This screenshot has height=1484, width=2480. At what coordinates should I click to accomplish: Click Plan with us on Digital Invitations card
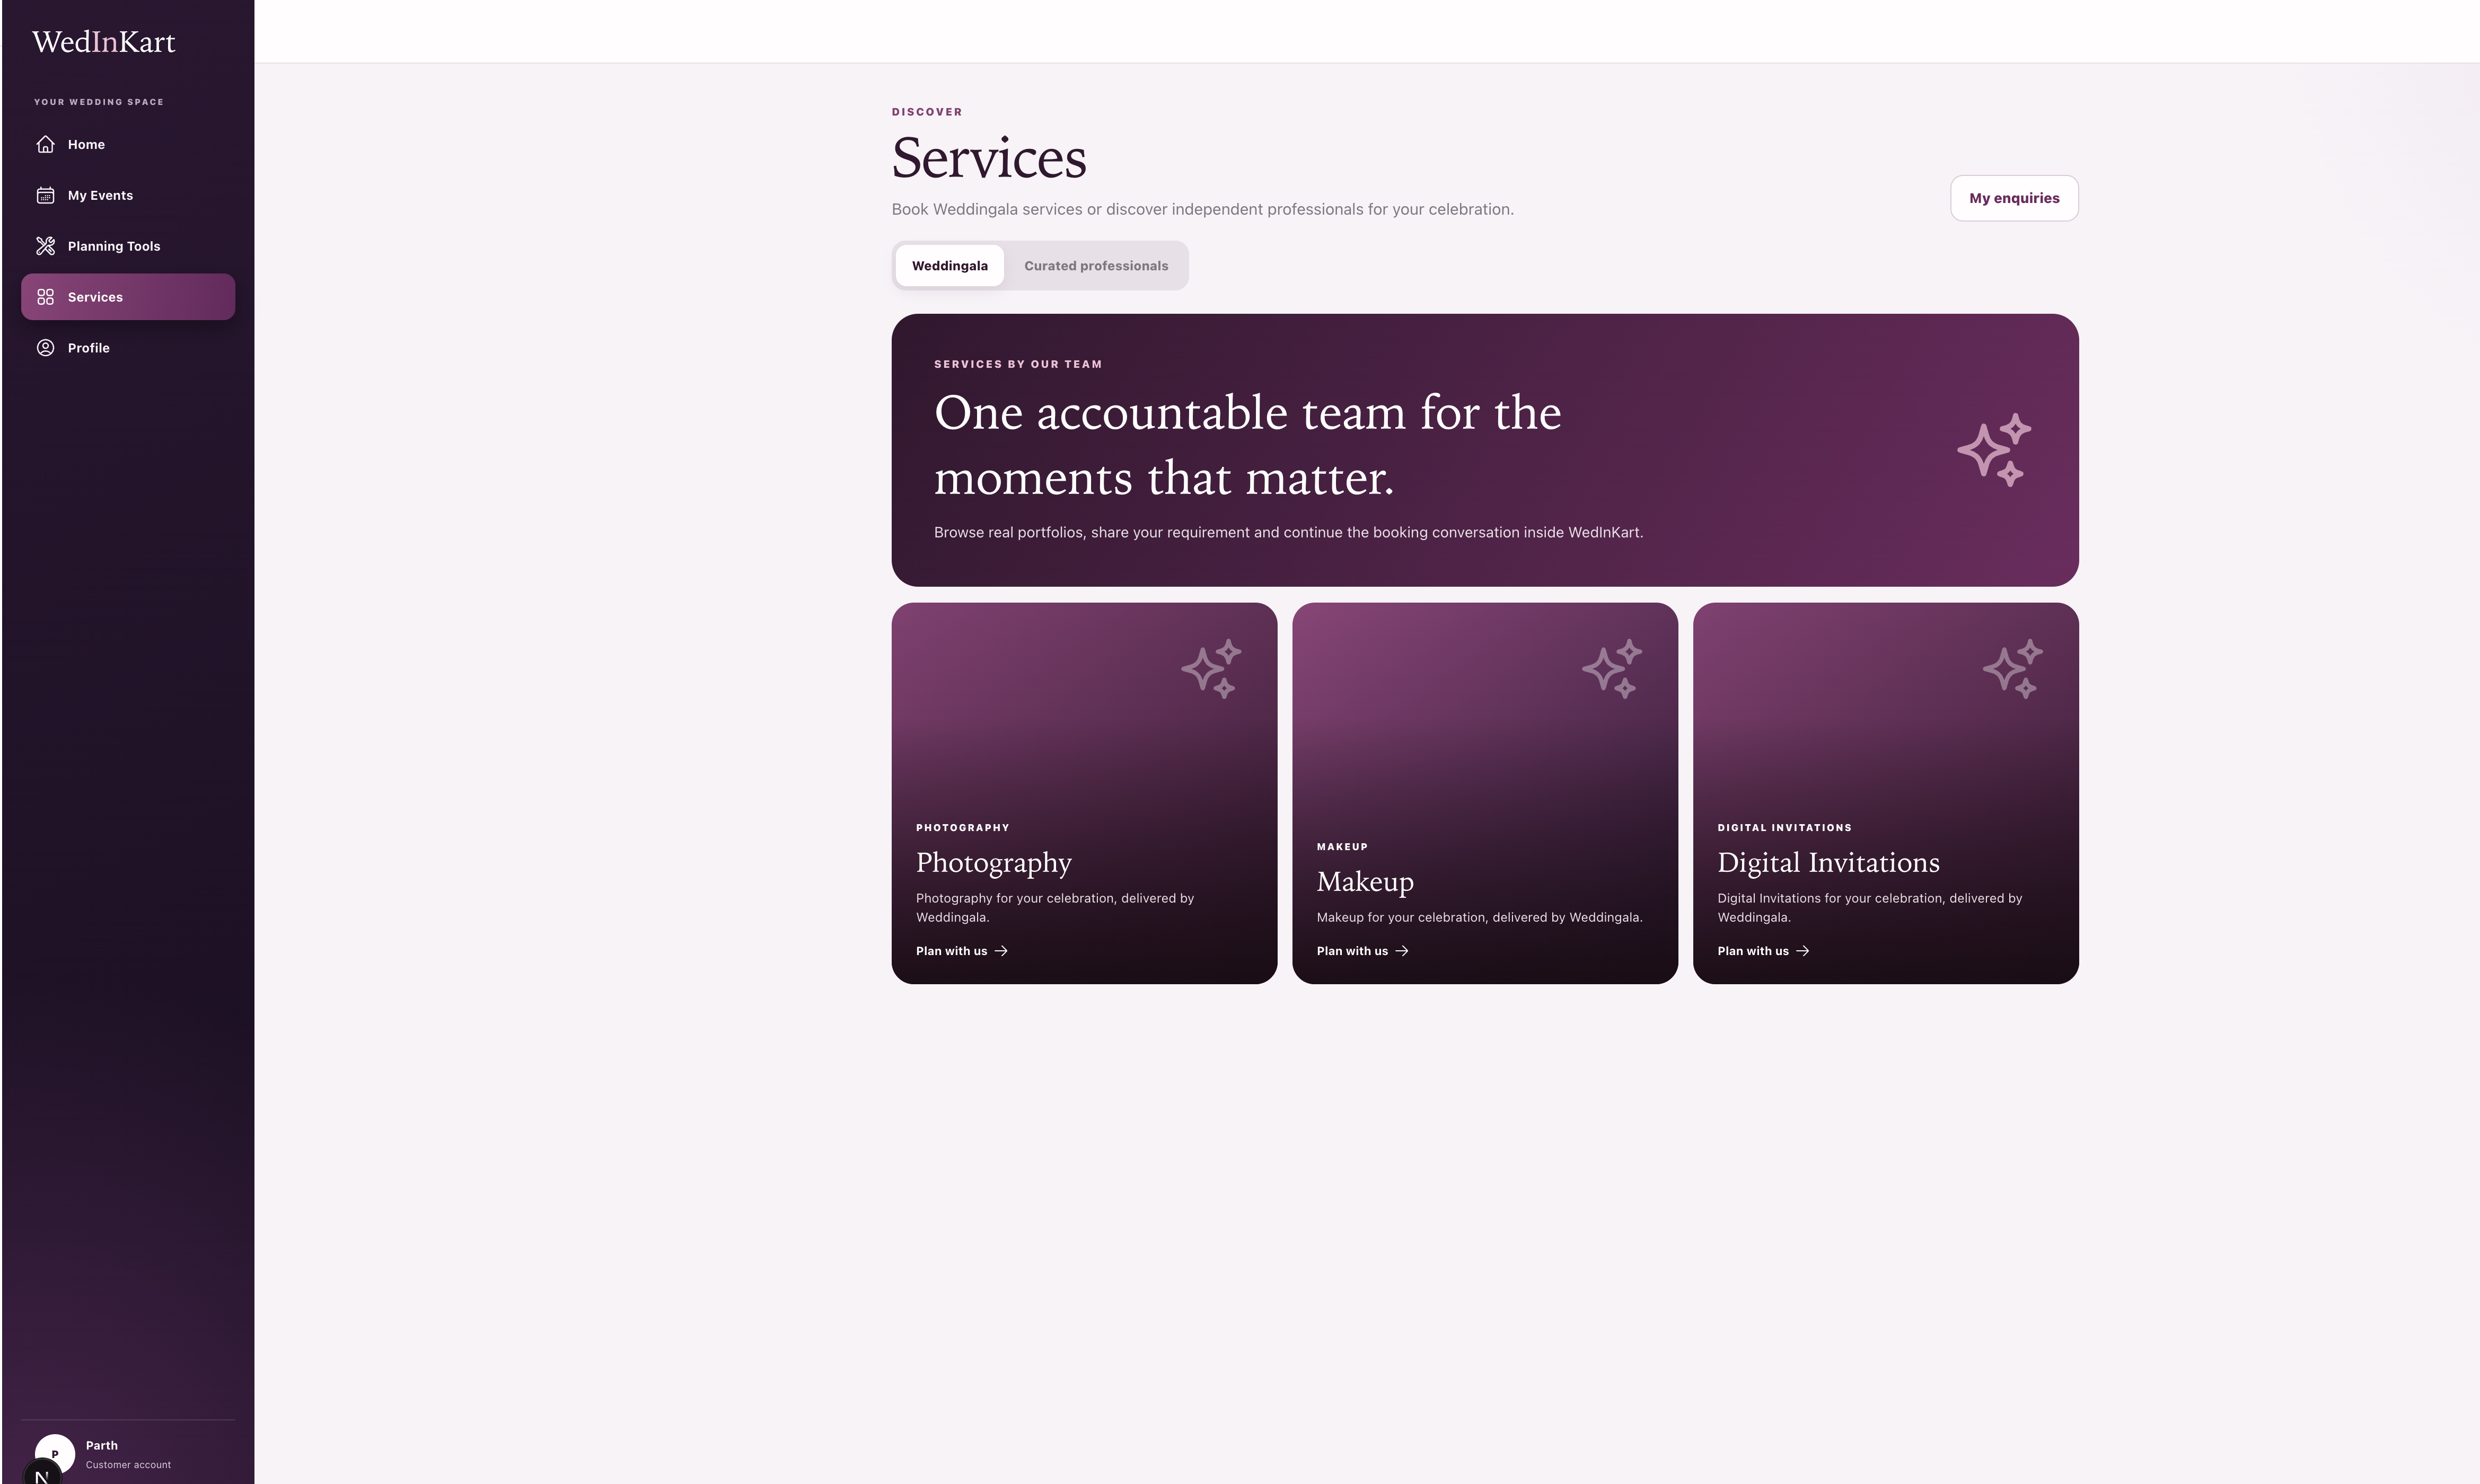tap(1763, 951)
